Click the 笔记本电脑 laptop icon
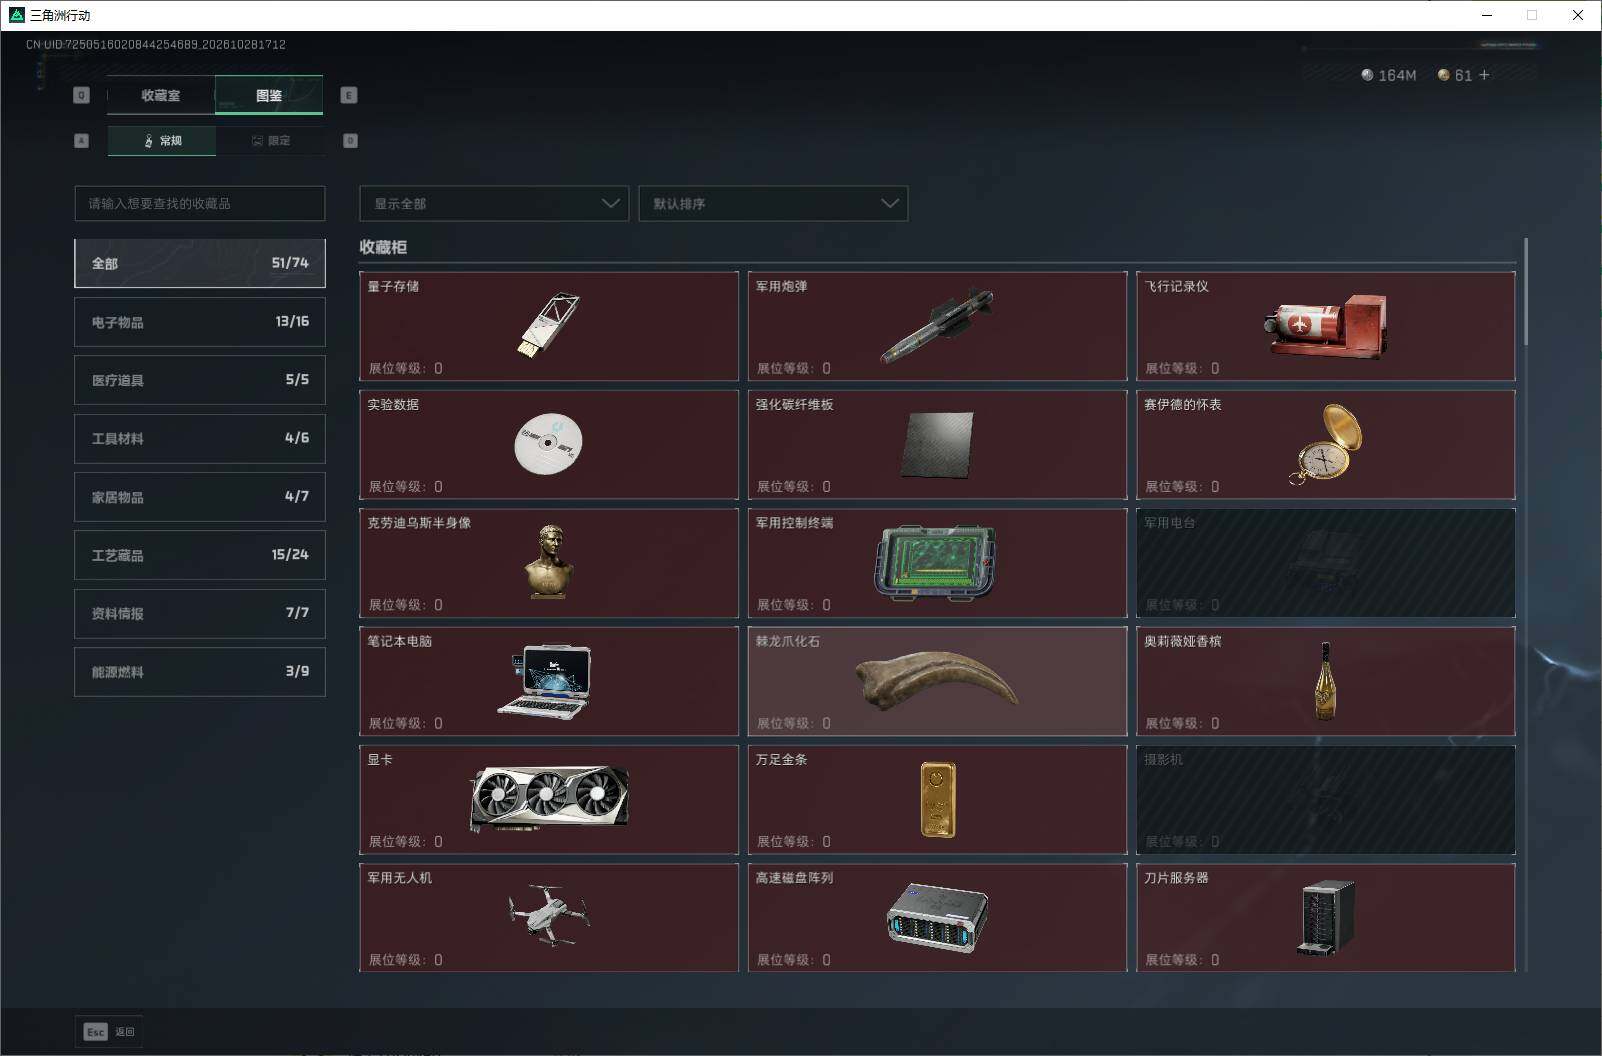The height and width of the screenshot is (1056, 1602). (546, 680)
